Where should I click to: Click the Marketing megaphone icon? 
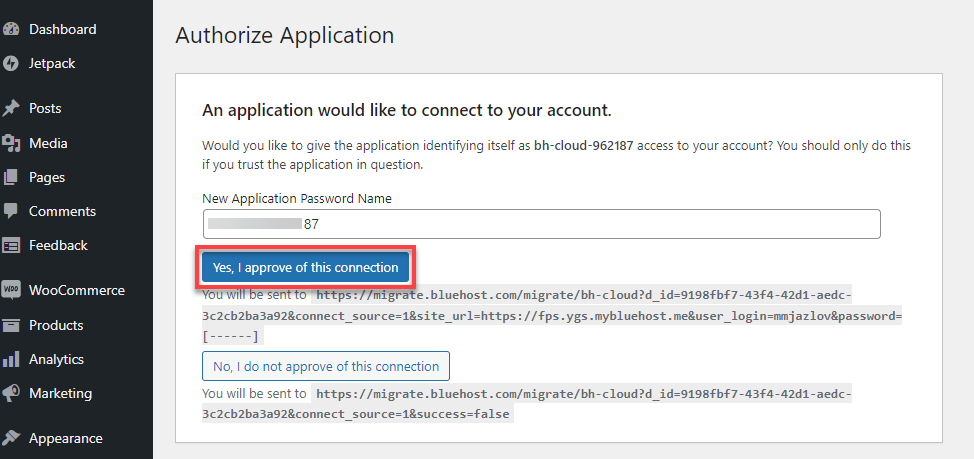click(11, 393)
